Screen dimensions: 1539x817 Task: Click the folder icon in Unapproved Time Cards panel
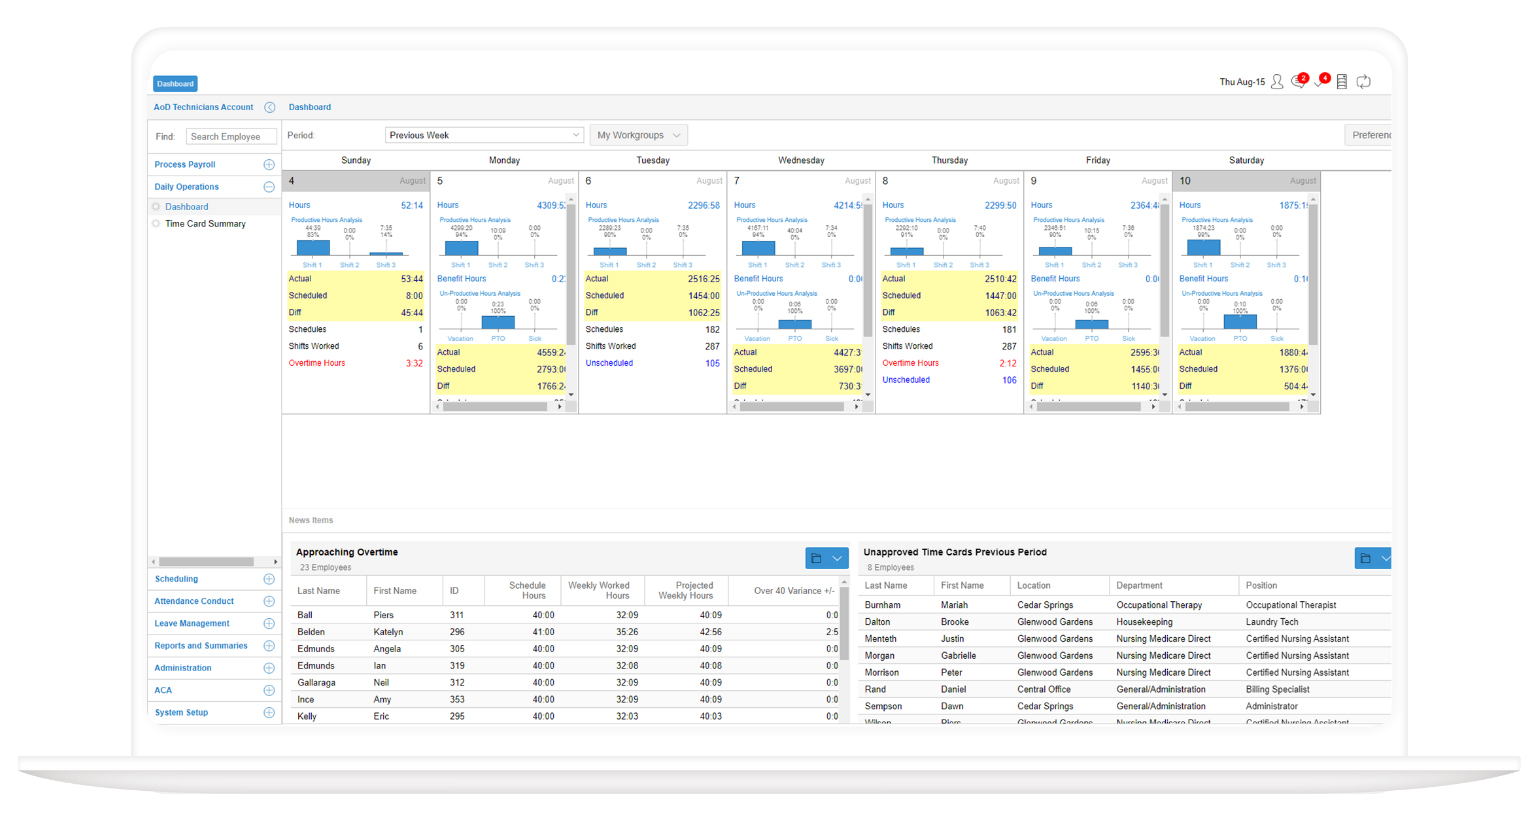tap(1365, 558)
